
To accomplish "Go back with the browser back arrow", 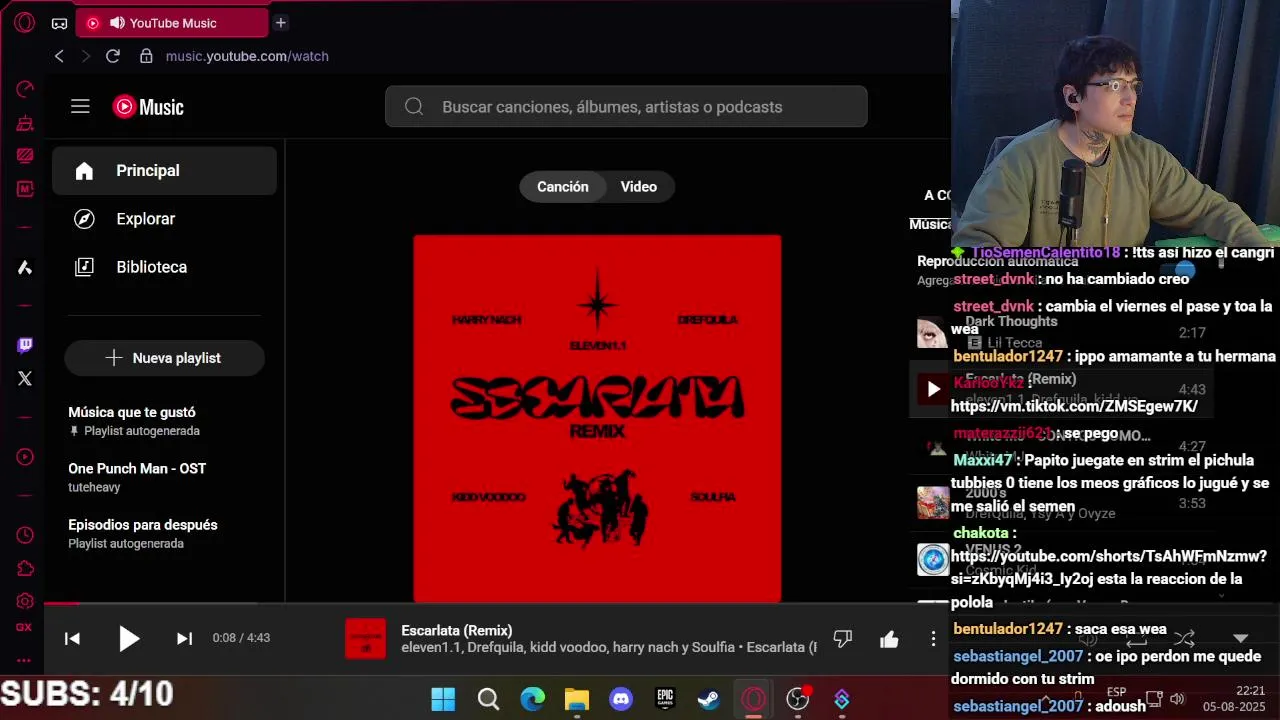I will coord(59,56).
